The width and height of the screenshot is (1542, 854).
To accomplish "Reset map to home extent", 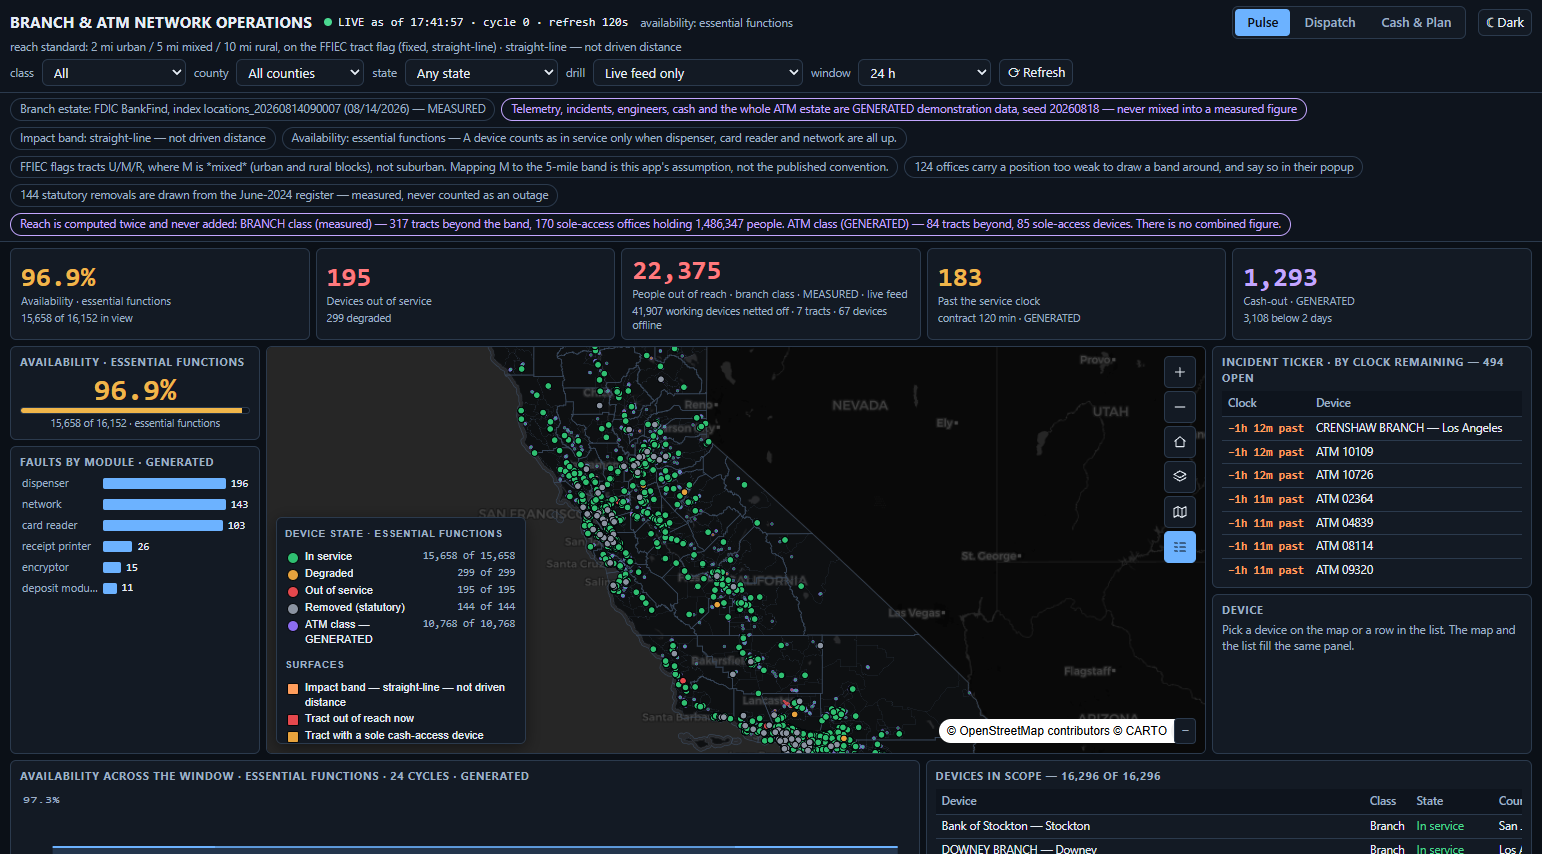I will pos(1180,442).
